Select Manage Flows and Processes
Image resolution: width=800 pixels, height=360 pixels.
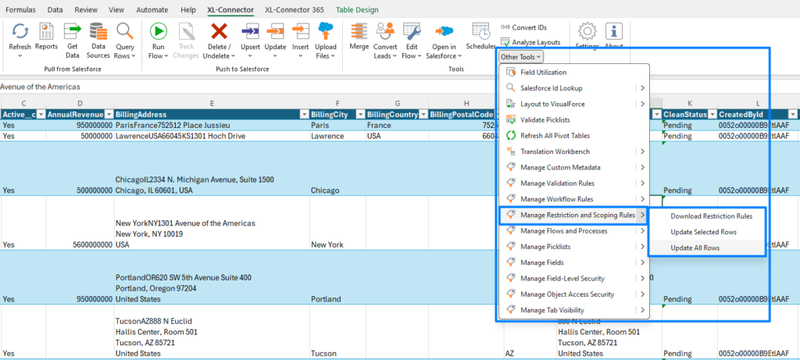[574, 231]
